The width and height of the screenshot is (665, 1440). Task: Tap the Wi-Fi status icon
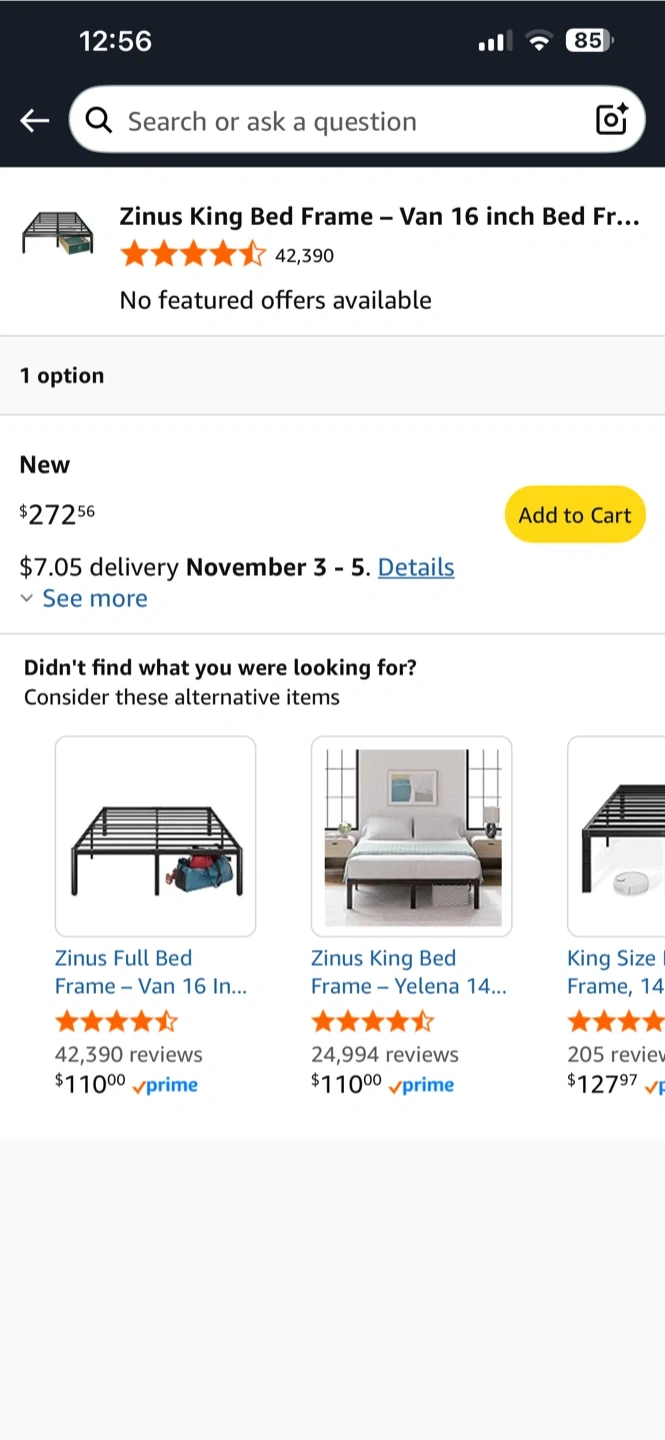(x=540, y=41)
